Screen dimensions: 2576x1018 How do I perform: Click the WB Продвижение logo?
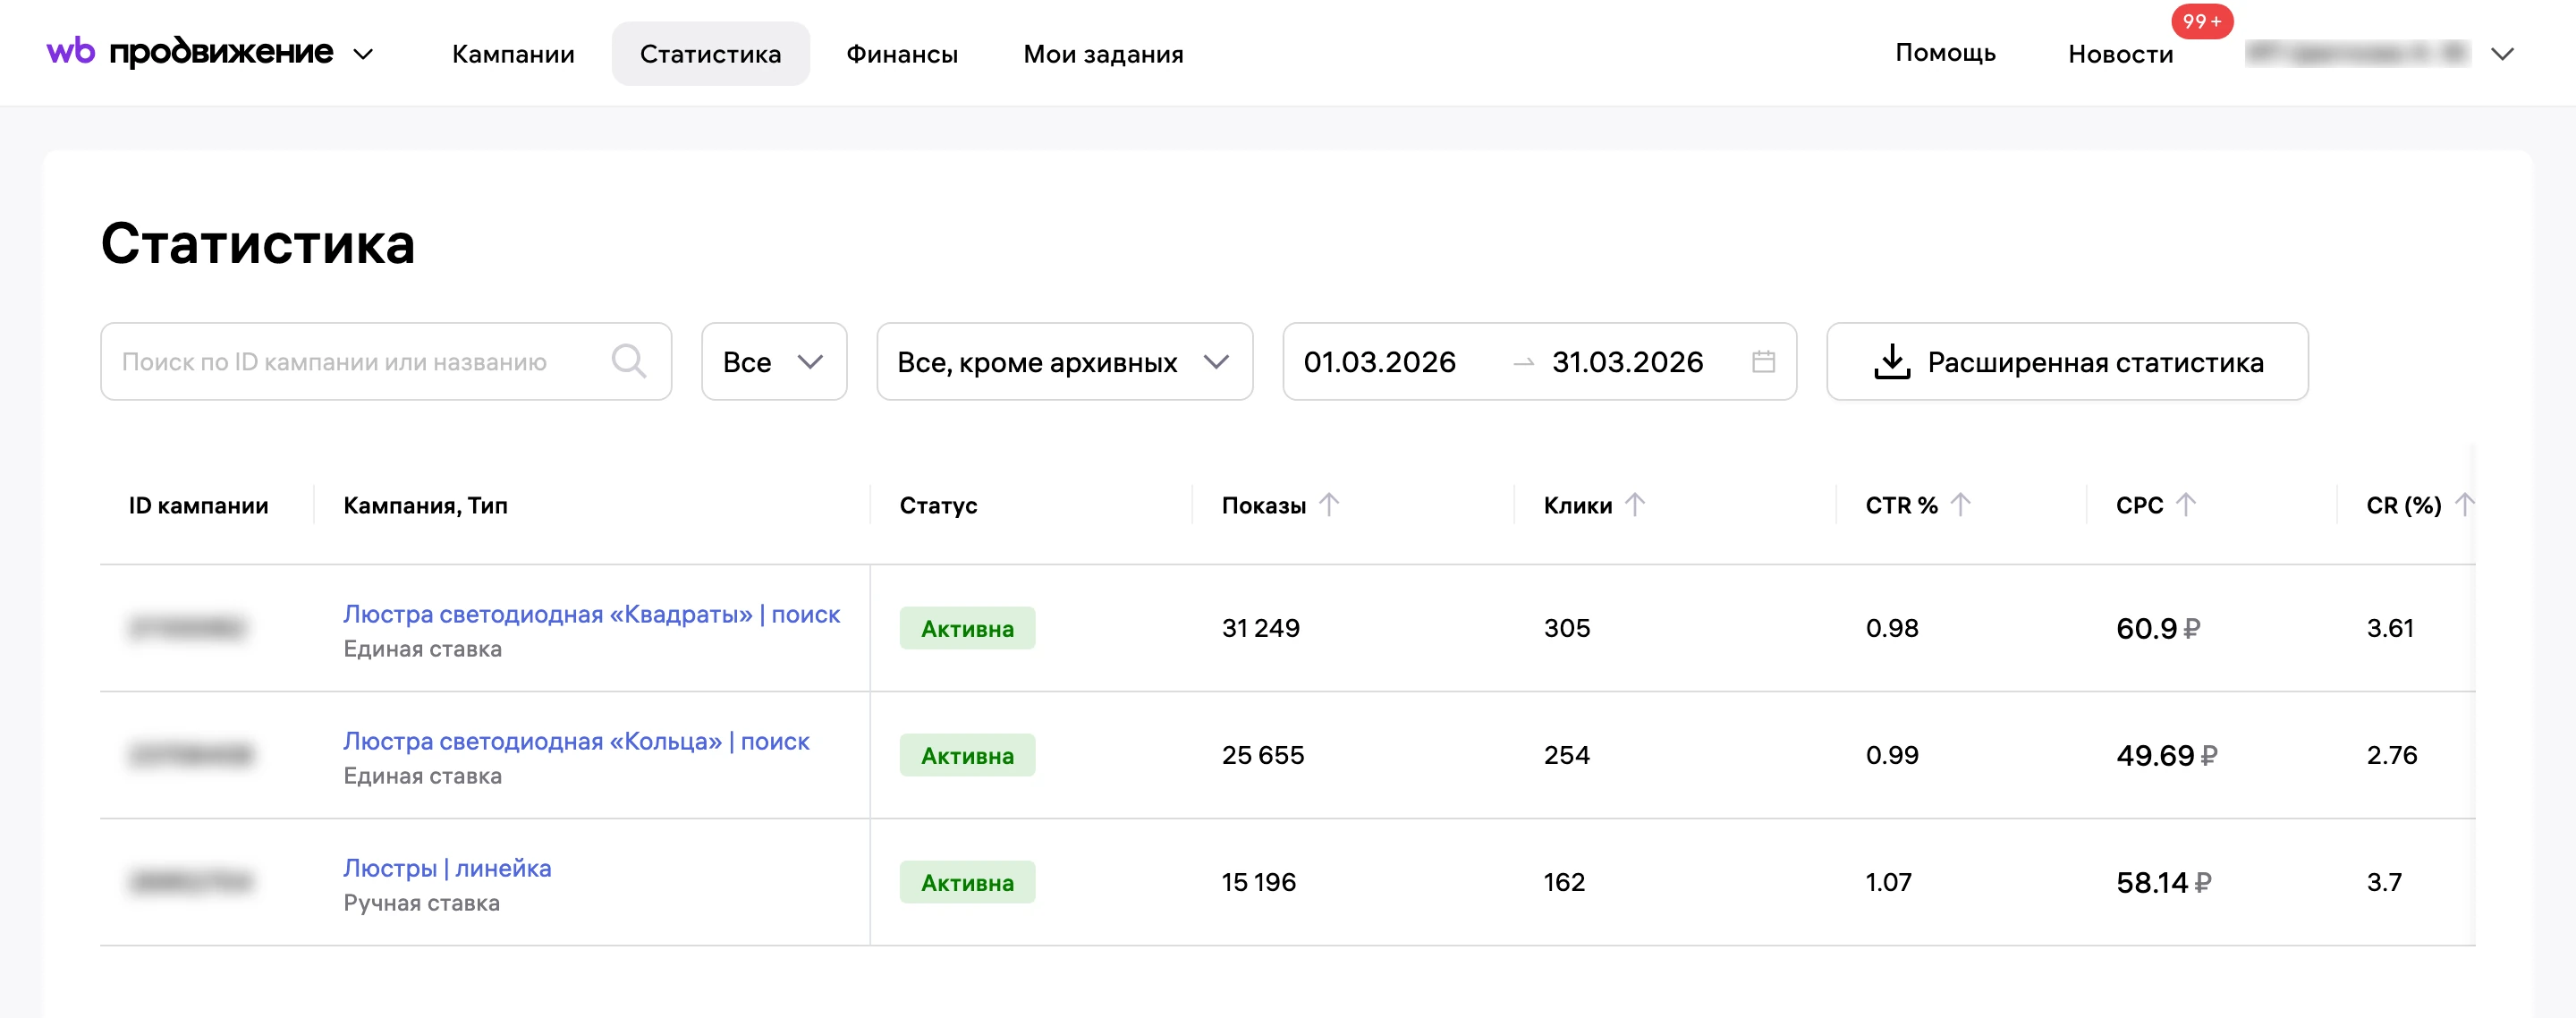pyautogui.click(x=190, y=52)
